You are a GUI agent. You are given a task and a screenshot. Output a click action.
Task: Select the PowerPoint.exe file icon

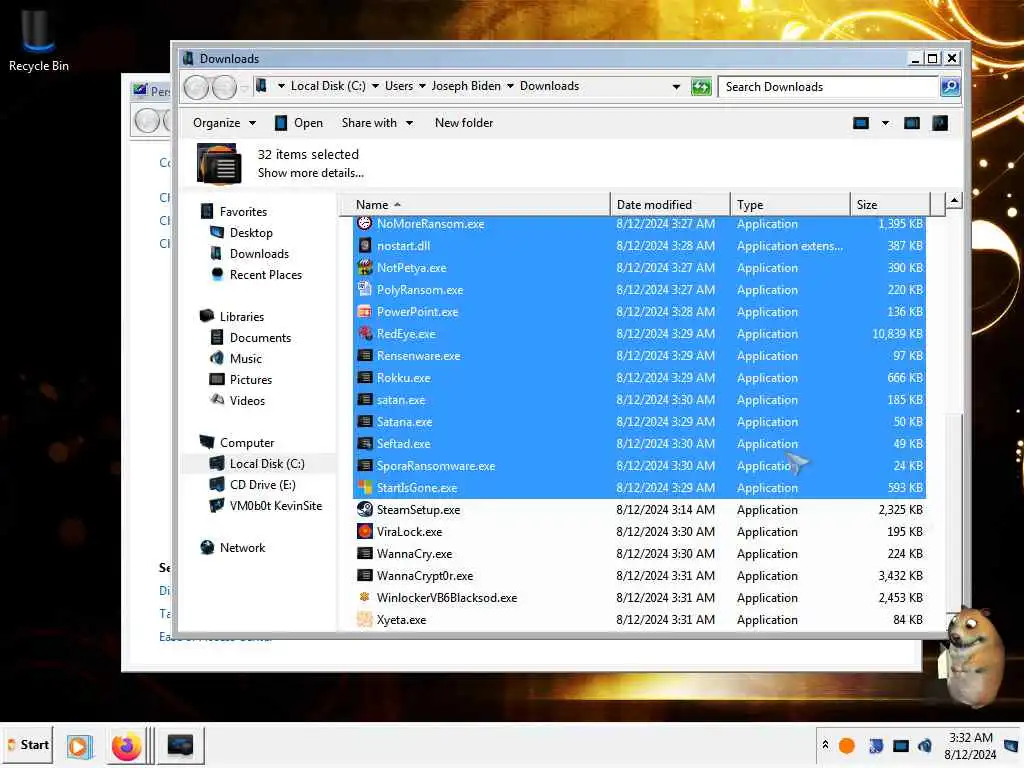(x=364, y=312)
